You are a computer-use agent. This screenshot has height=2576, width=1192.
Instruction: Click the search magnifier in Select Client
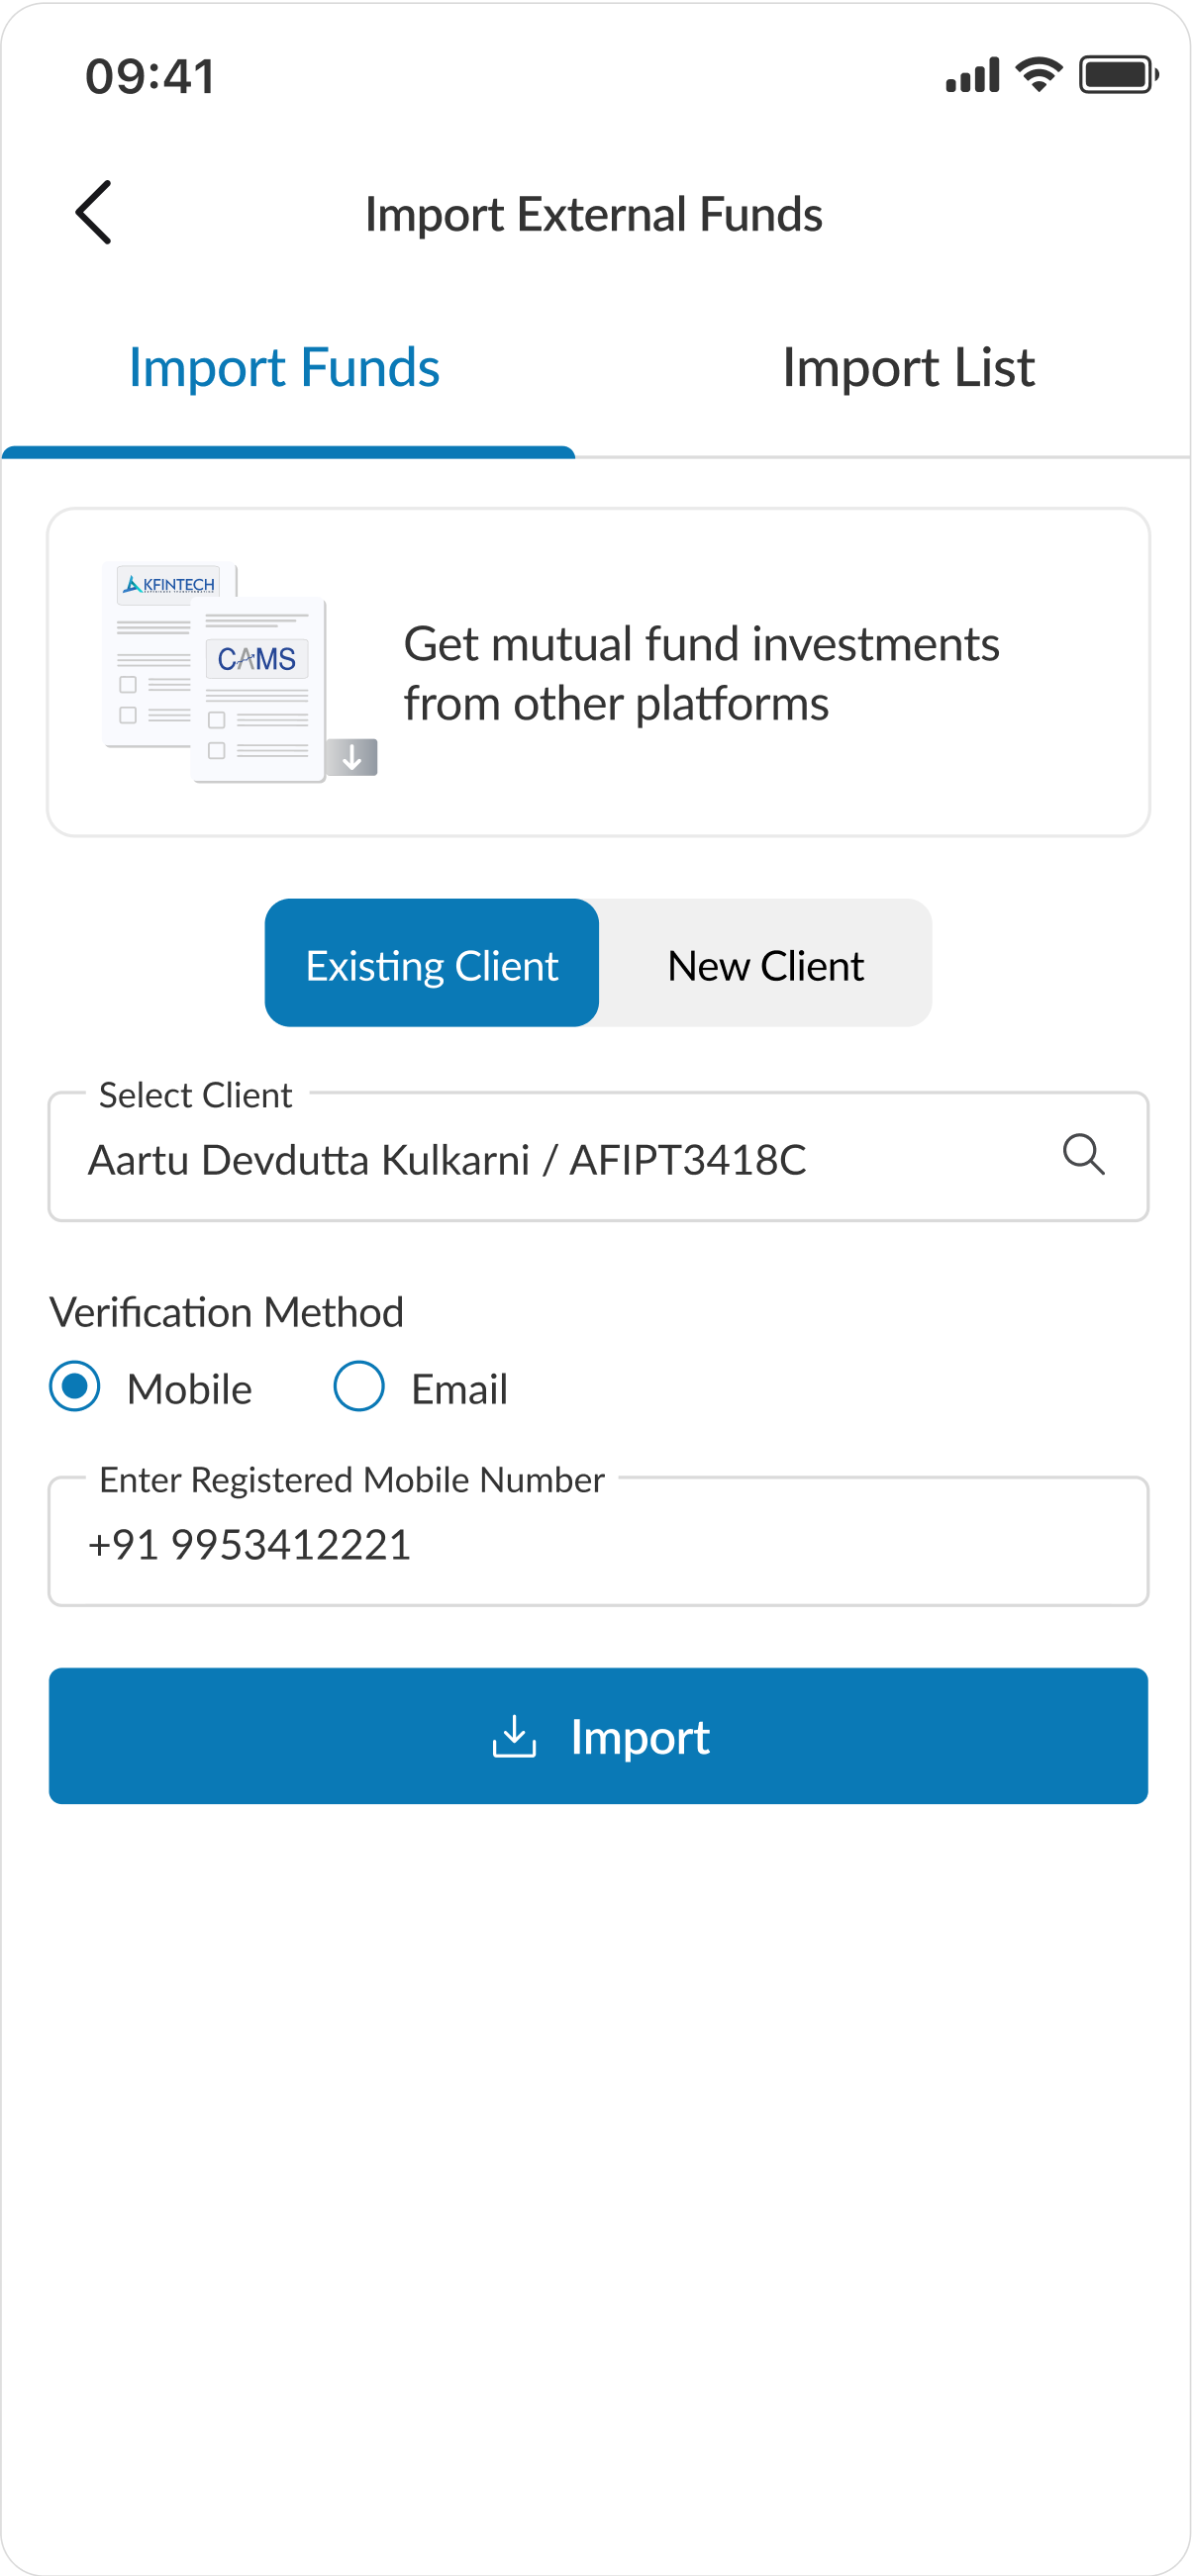1083,1155
